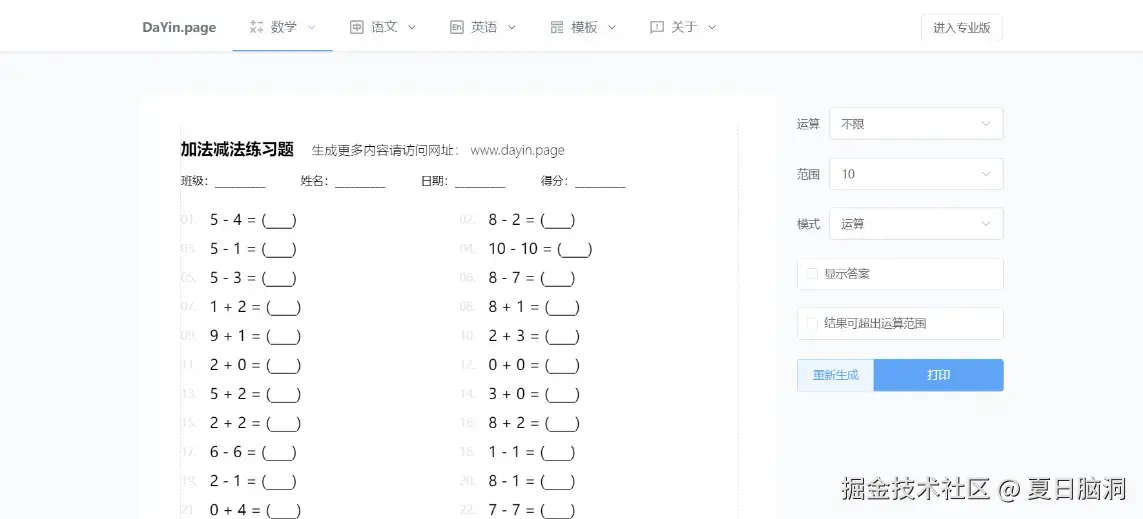The height and width of the screenshot is (519, 1143).
Task: Click problem 04: 10 - 10
Action: tap(540, 249)
